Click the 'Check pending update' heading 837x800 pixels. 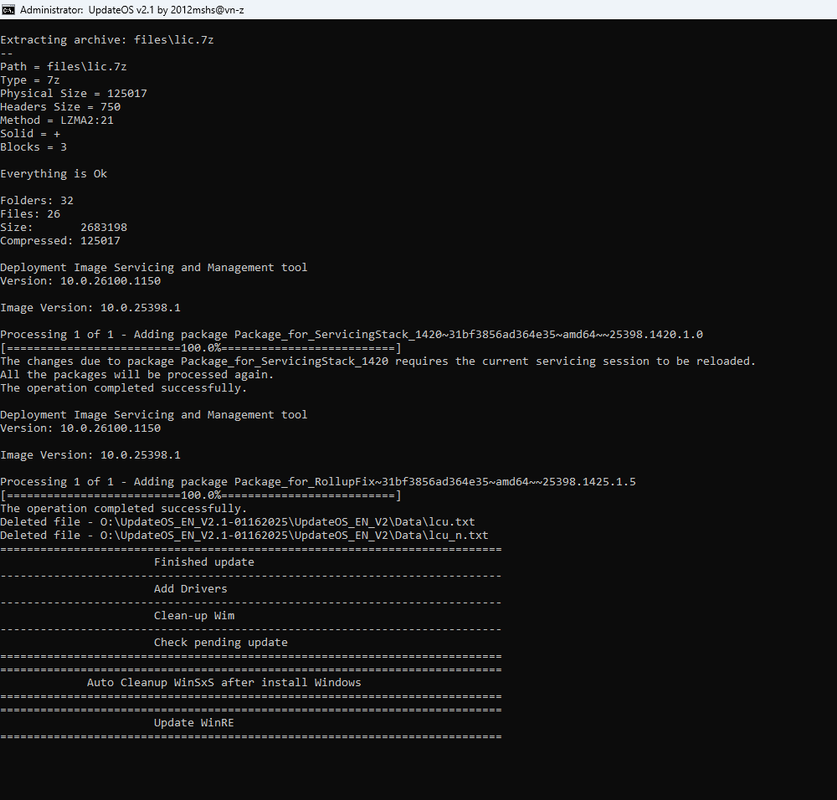[x=220, y=643]
